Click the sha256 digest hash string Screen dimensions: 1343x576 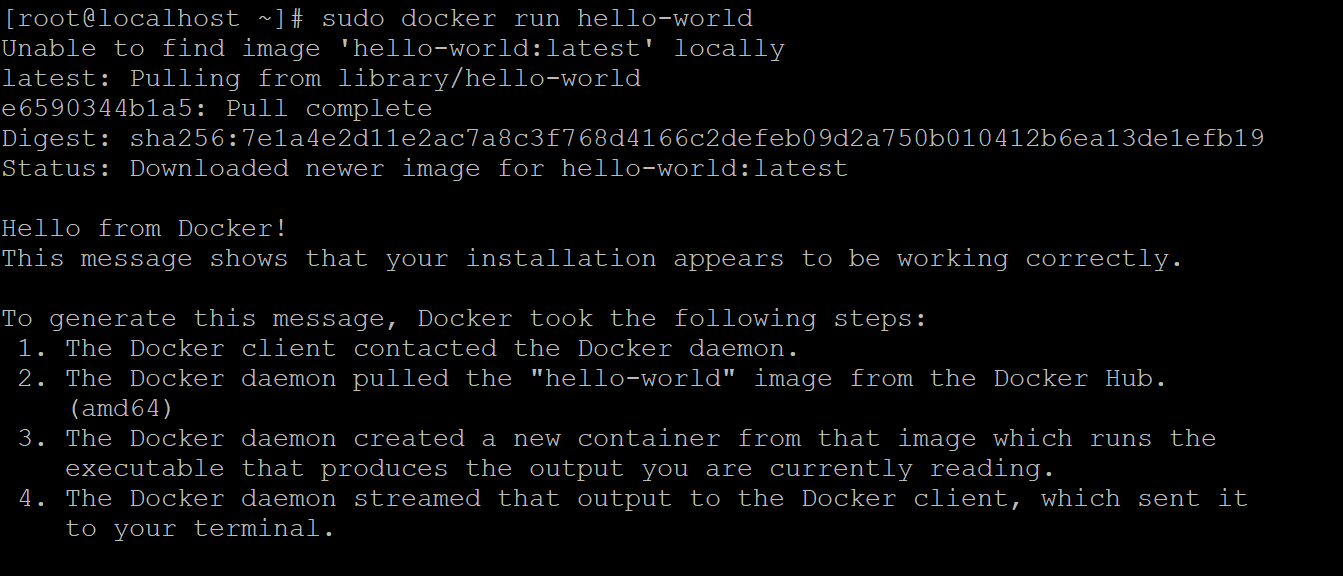(x=697, y=139)
